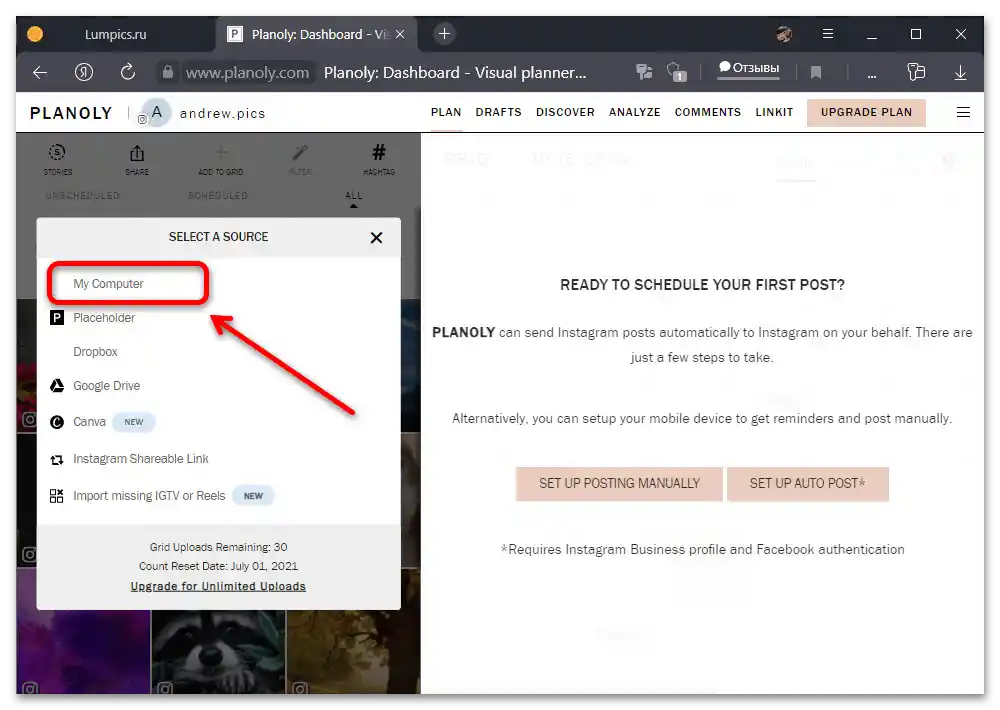The image size is (1000, 710).
Task: Choose Instagram Shareable Link option
Action: tap(141, 459)
